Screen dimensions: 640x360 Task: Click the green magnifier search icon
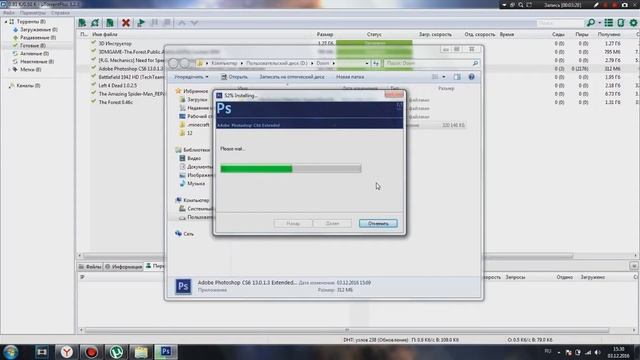tap(590, 23)
